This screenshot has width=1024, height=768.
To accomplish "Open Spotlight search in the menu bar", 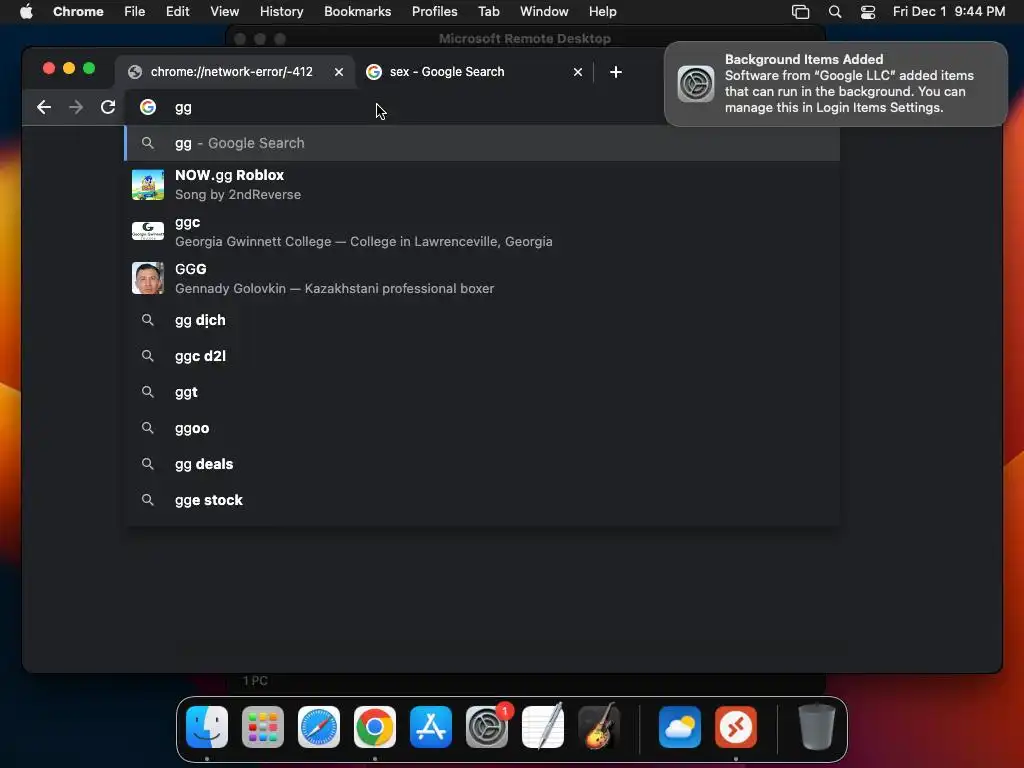I will click(x=835, y=12).
